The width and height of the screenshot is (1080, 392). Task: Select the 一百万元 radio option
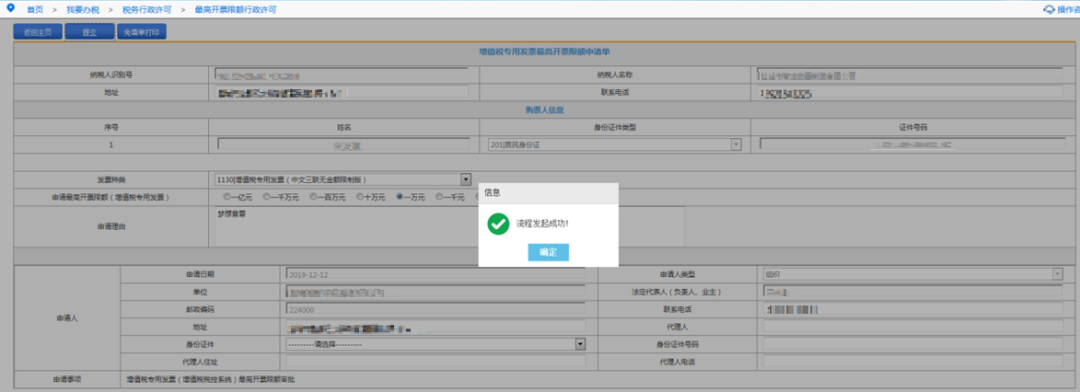click(x=313, y=197)
